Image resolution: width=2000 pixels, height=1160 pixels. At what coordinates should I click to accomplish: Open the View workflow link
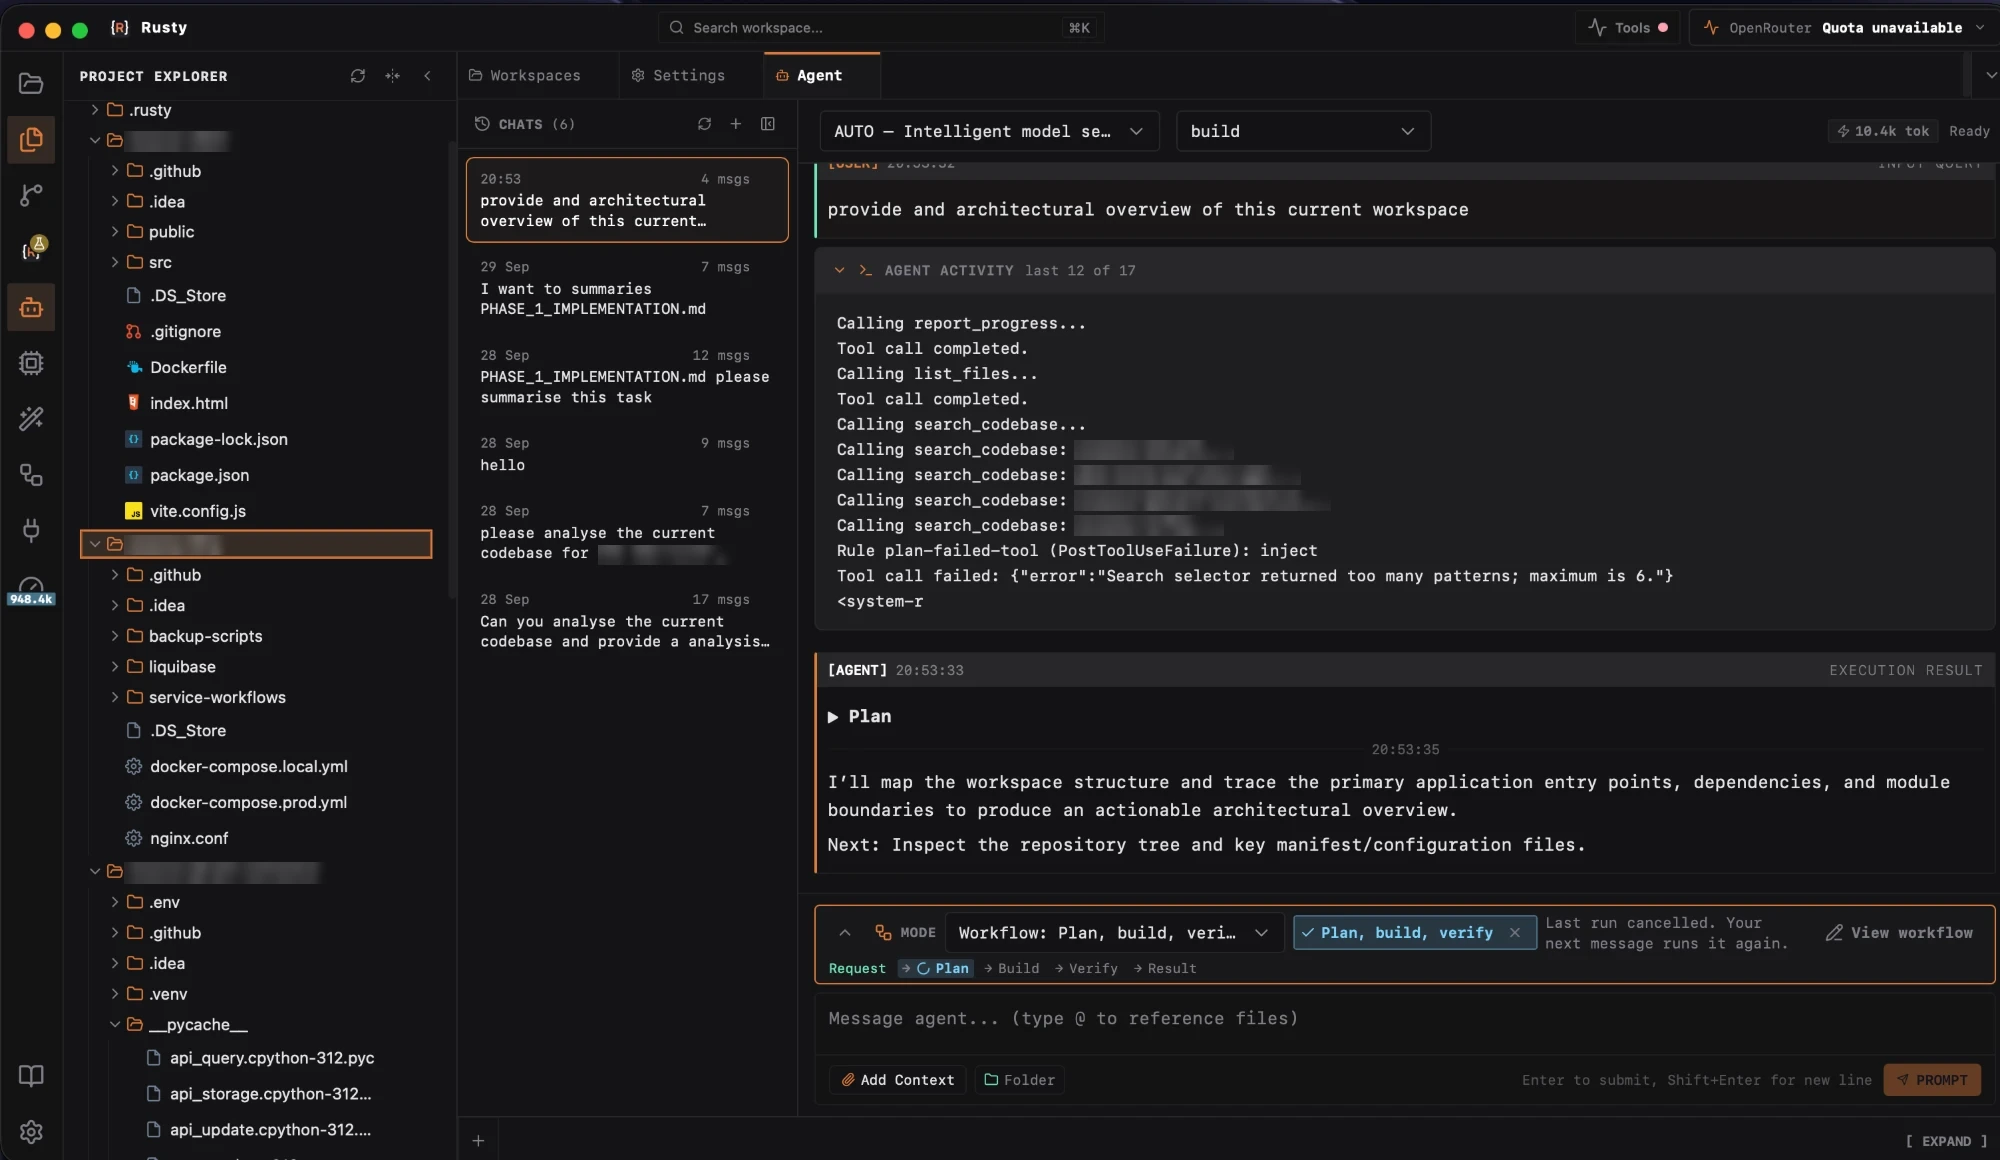coord(1899,933)
